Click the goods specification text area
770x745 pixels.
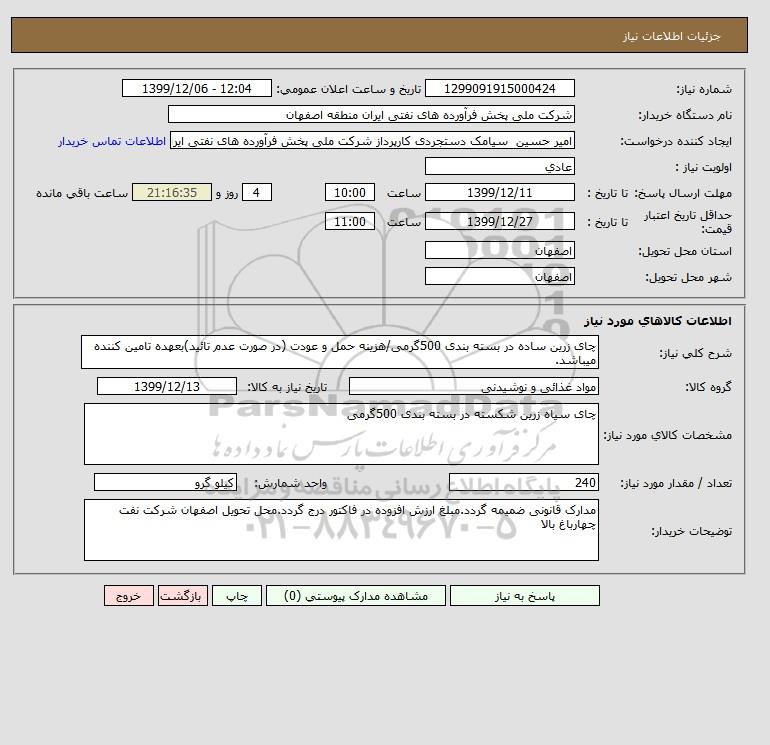pyautogui.click(x=341, y=434)
